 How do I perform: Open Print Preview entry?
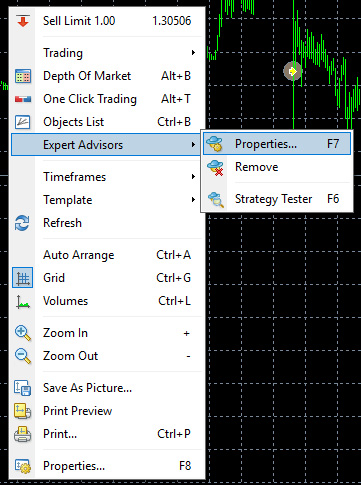(108, 411)
